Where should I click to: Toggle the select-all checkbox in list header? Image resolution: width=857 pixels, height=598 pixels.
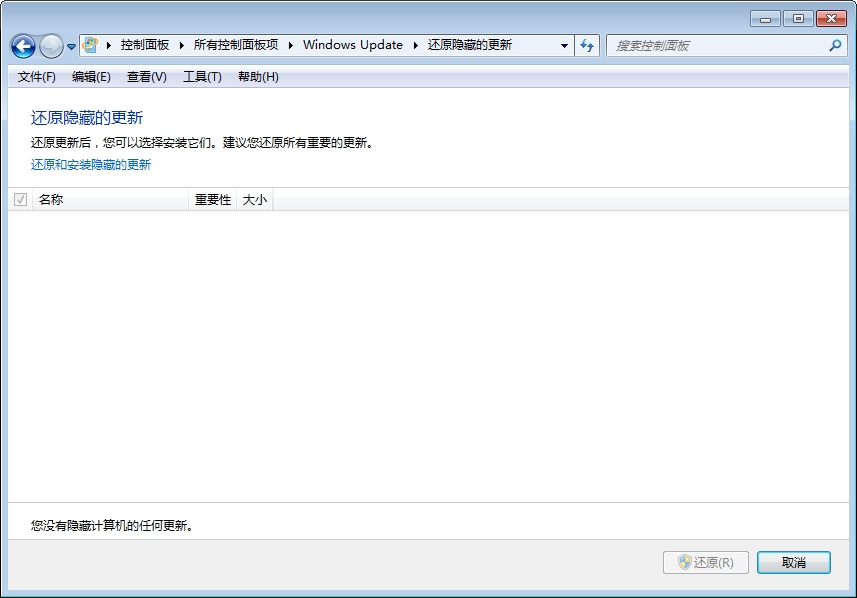click(x=20, y=200)
